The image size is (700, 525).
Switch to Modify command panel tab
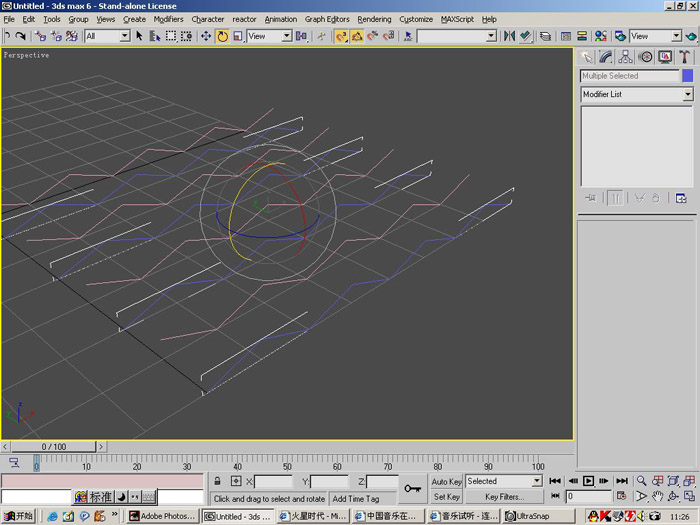point(606,57)
